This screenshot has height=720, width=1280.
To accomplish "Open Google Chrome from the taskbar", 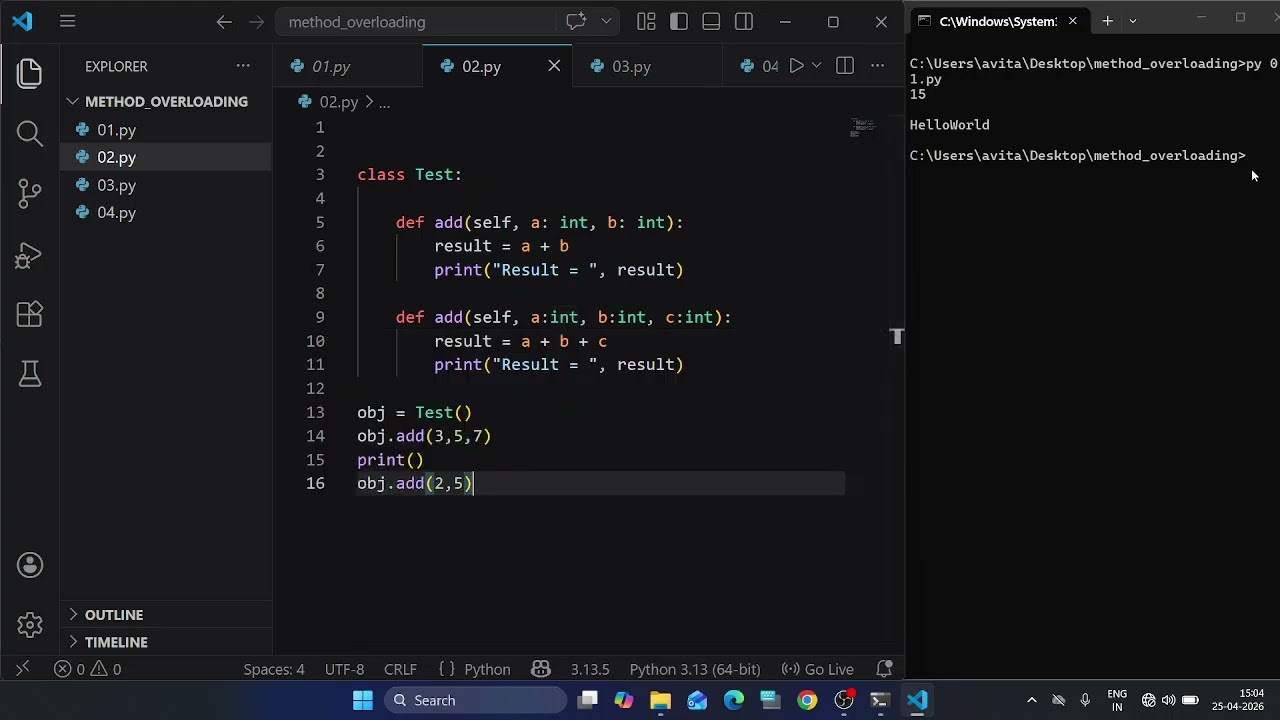I will tap(807, 700).
